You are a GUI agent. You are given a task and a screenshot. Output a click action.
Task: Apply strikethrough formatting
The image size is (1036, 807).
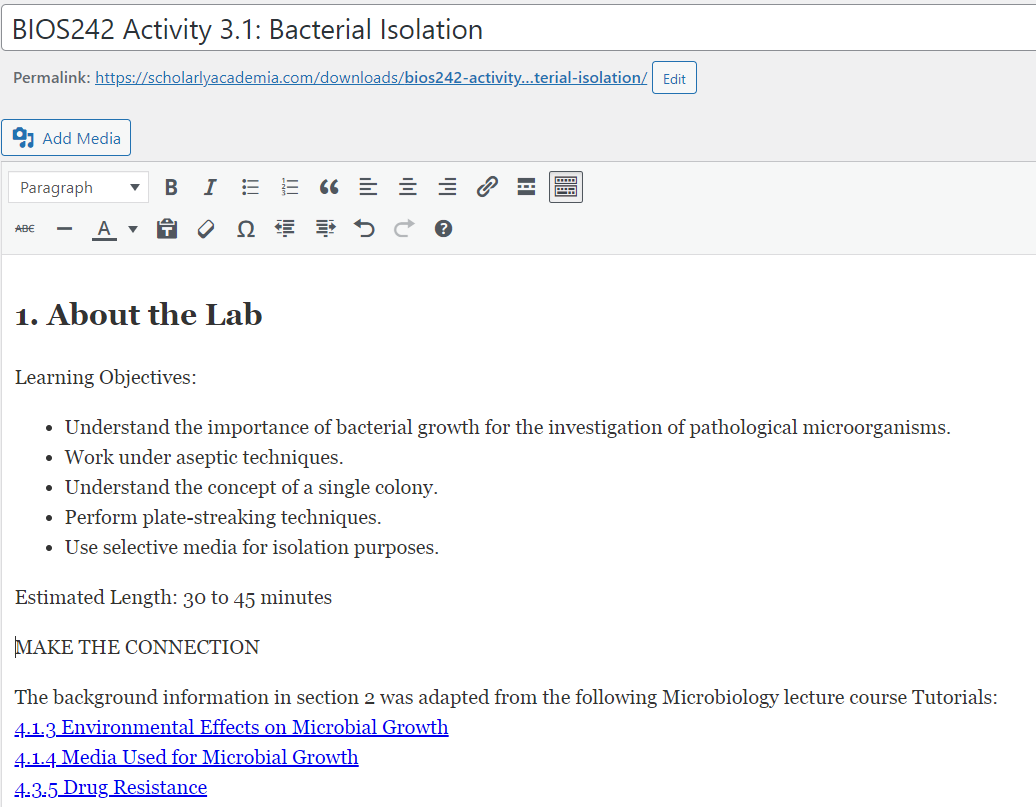25,229
